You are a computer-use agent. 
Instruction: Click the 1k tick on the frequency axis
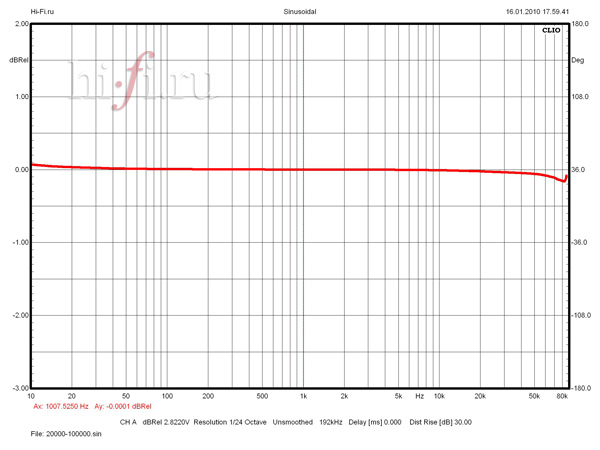[x=303, y=396]
